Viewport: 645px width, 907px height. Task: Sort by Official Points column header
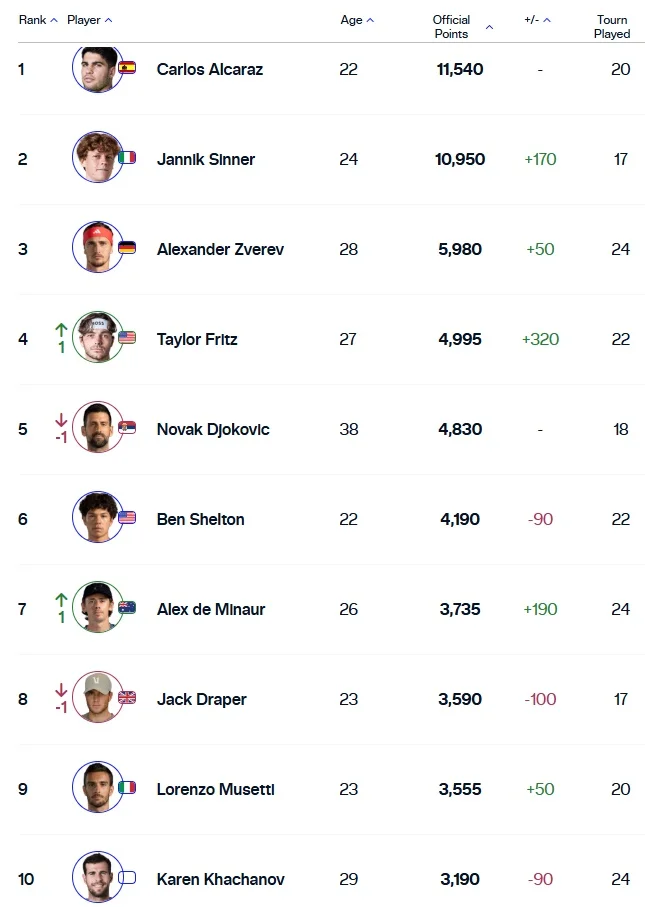coord(452,27)
